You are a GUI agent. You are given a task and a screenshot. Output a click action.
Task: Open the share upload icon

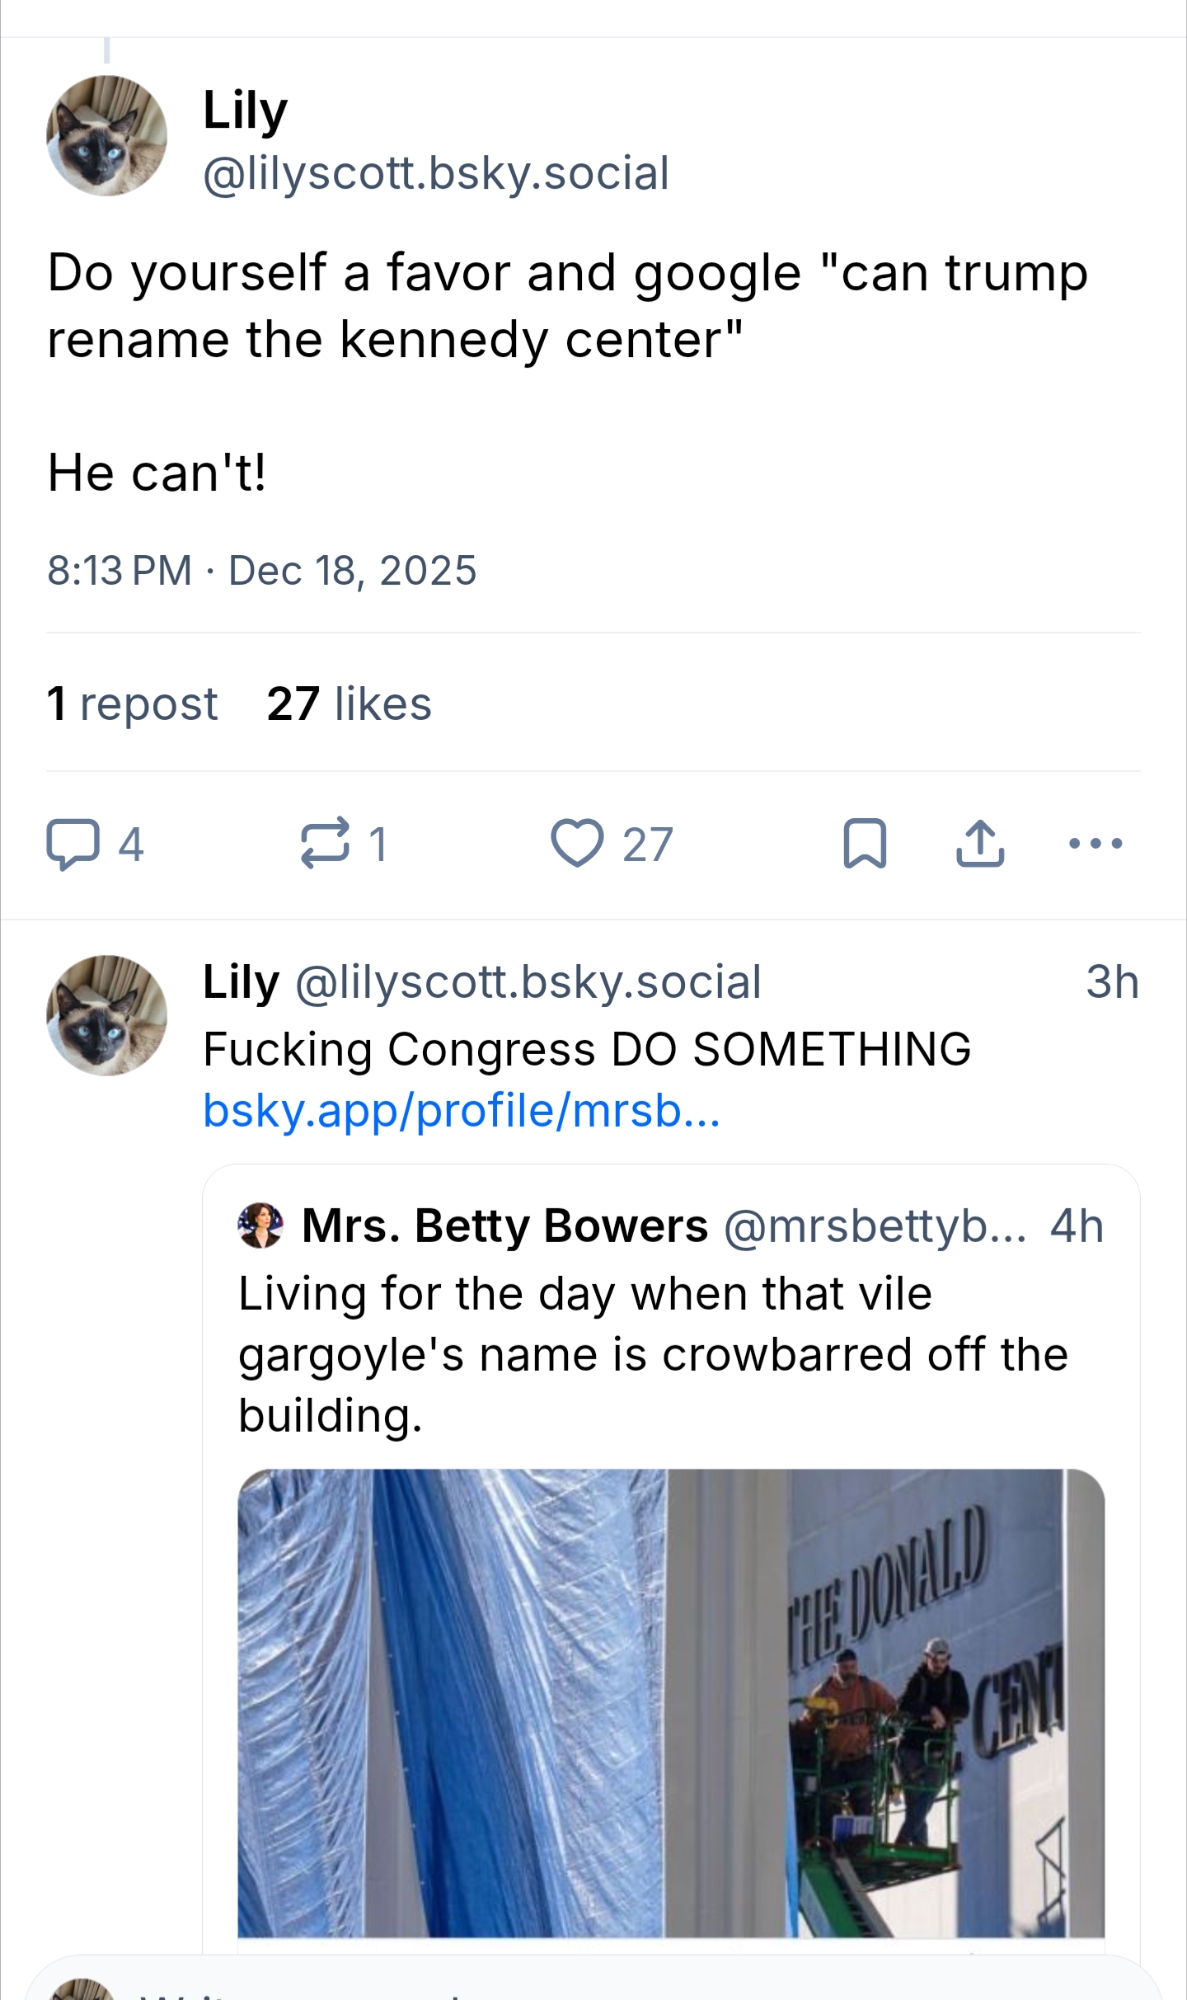(980, 843)
